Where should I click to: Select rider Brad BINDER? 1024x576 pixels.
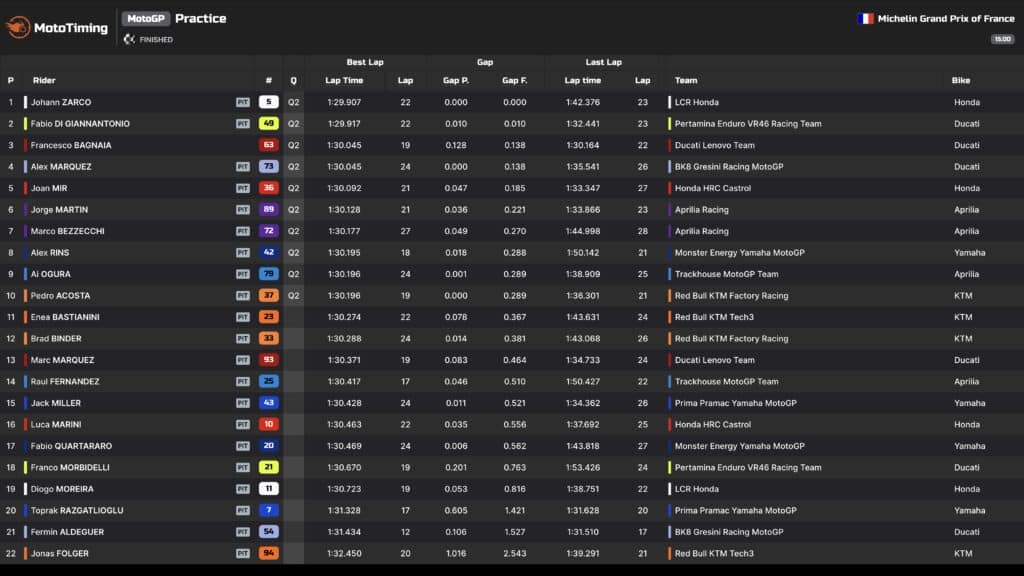(56, 339)
